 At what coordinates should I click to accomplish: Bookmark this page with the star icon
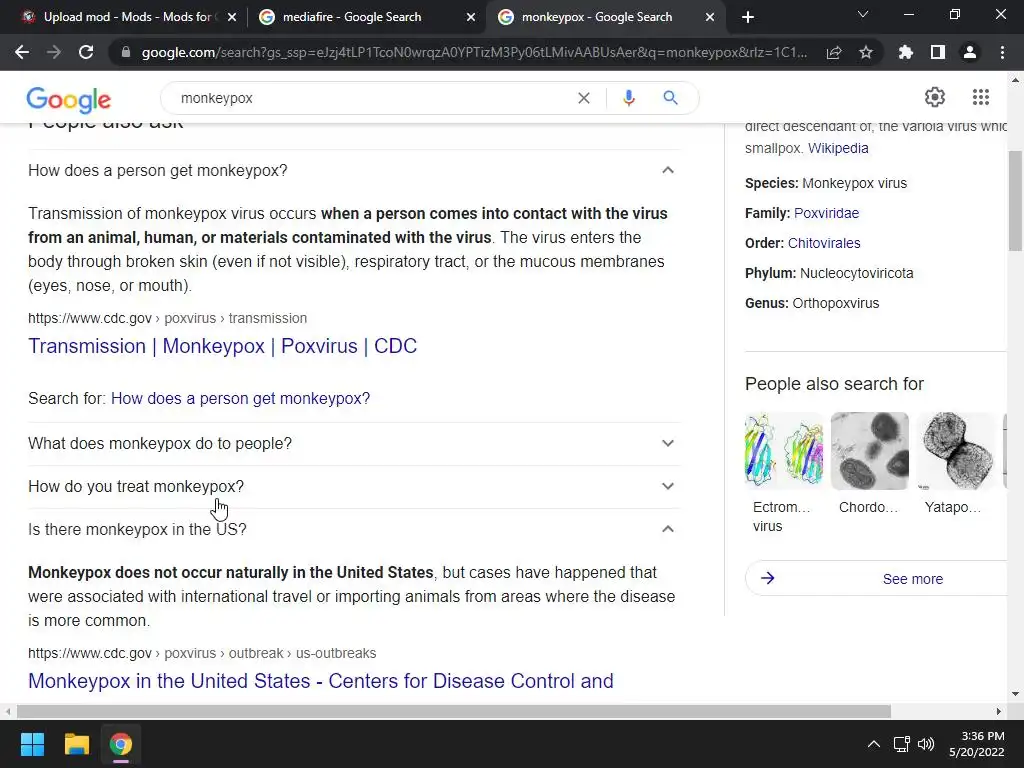(866, 52)
